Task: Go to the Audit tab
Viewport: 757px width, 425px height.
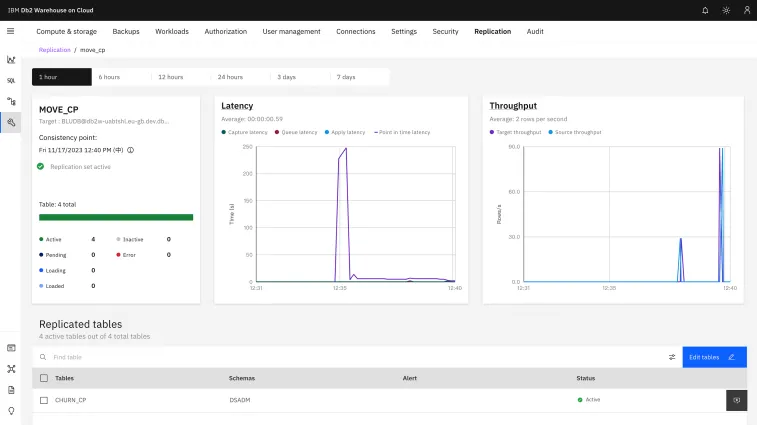Action: pyautogui.click(x=535, y=31)
